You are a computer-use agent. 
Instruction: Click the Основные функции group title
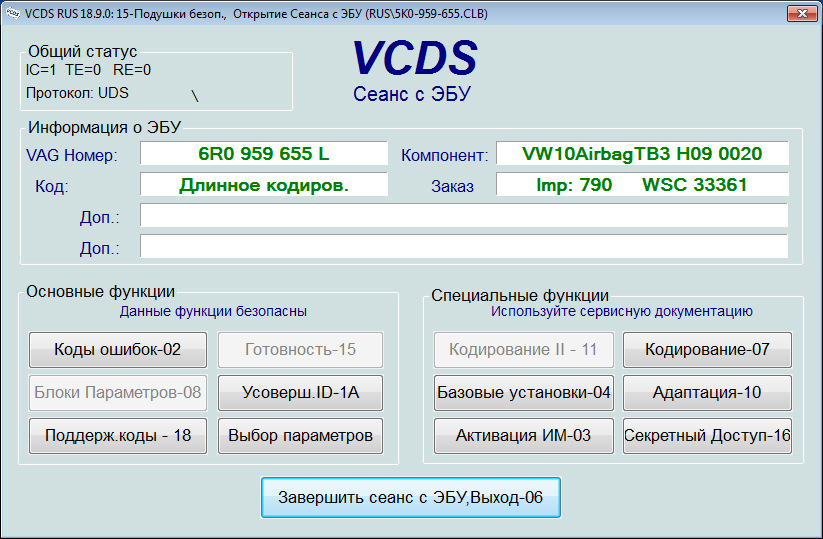(x=100, y=291)
